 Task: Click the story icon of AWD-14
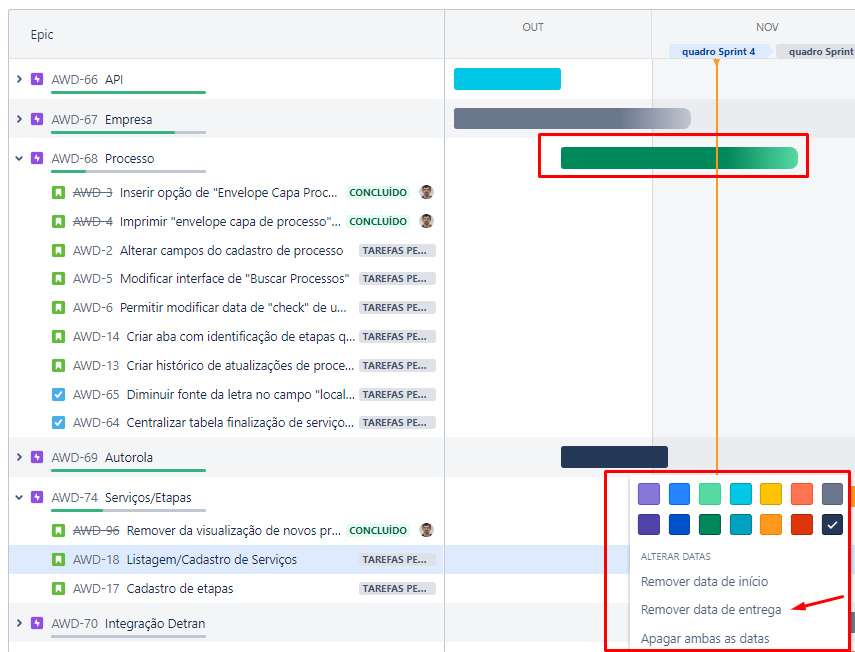pos(58,336)
